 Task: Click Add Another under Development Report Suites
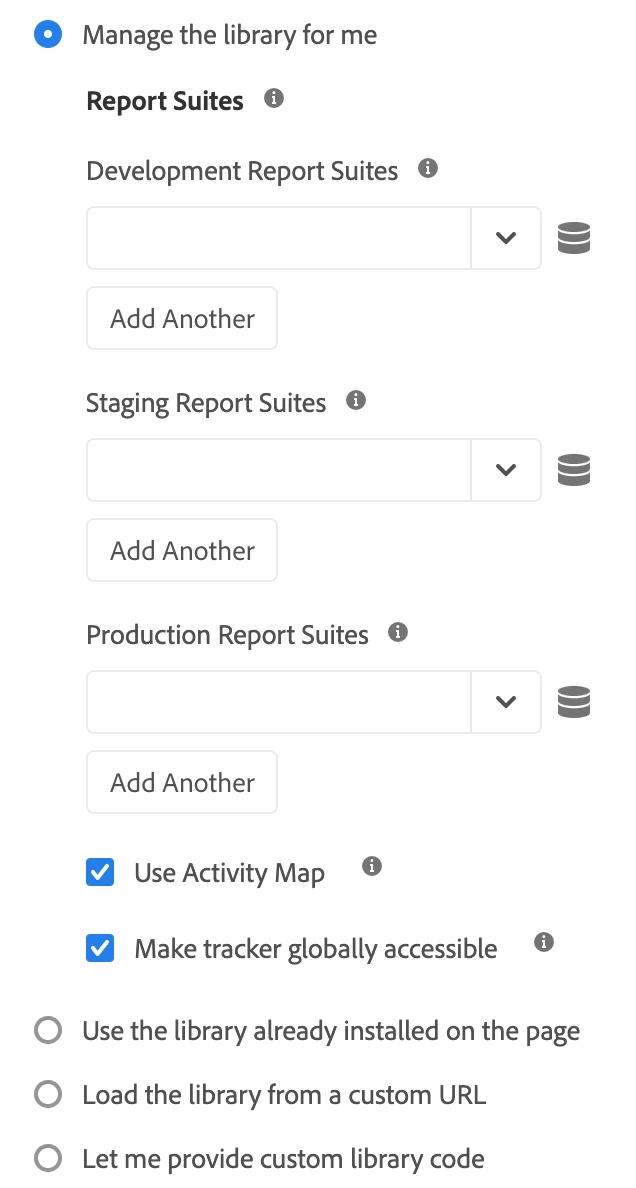182,319
